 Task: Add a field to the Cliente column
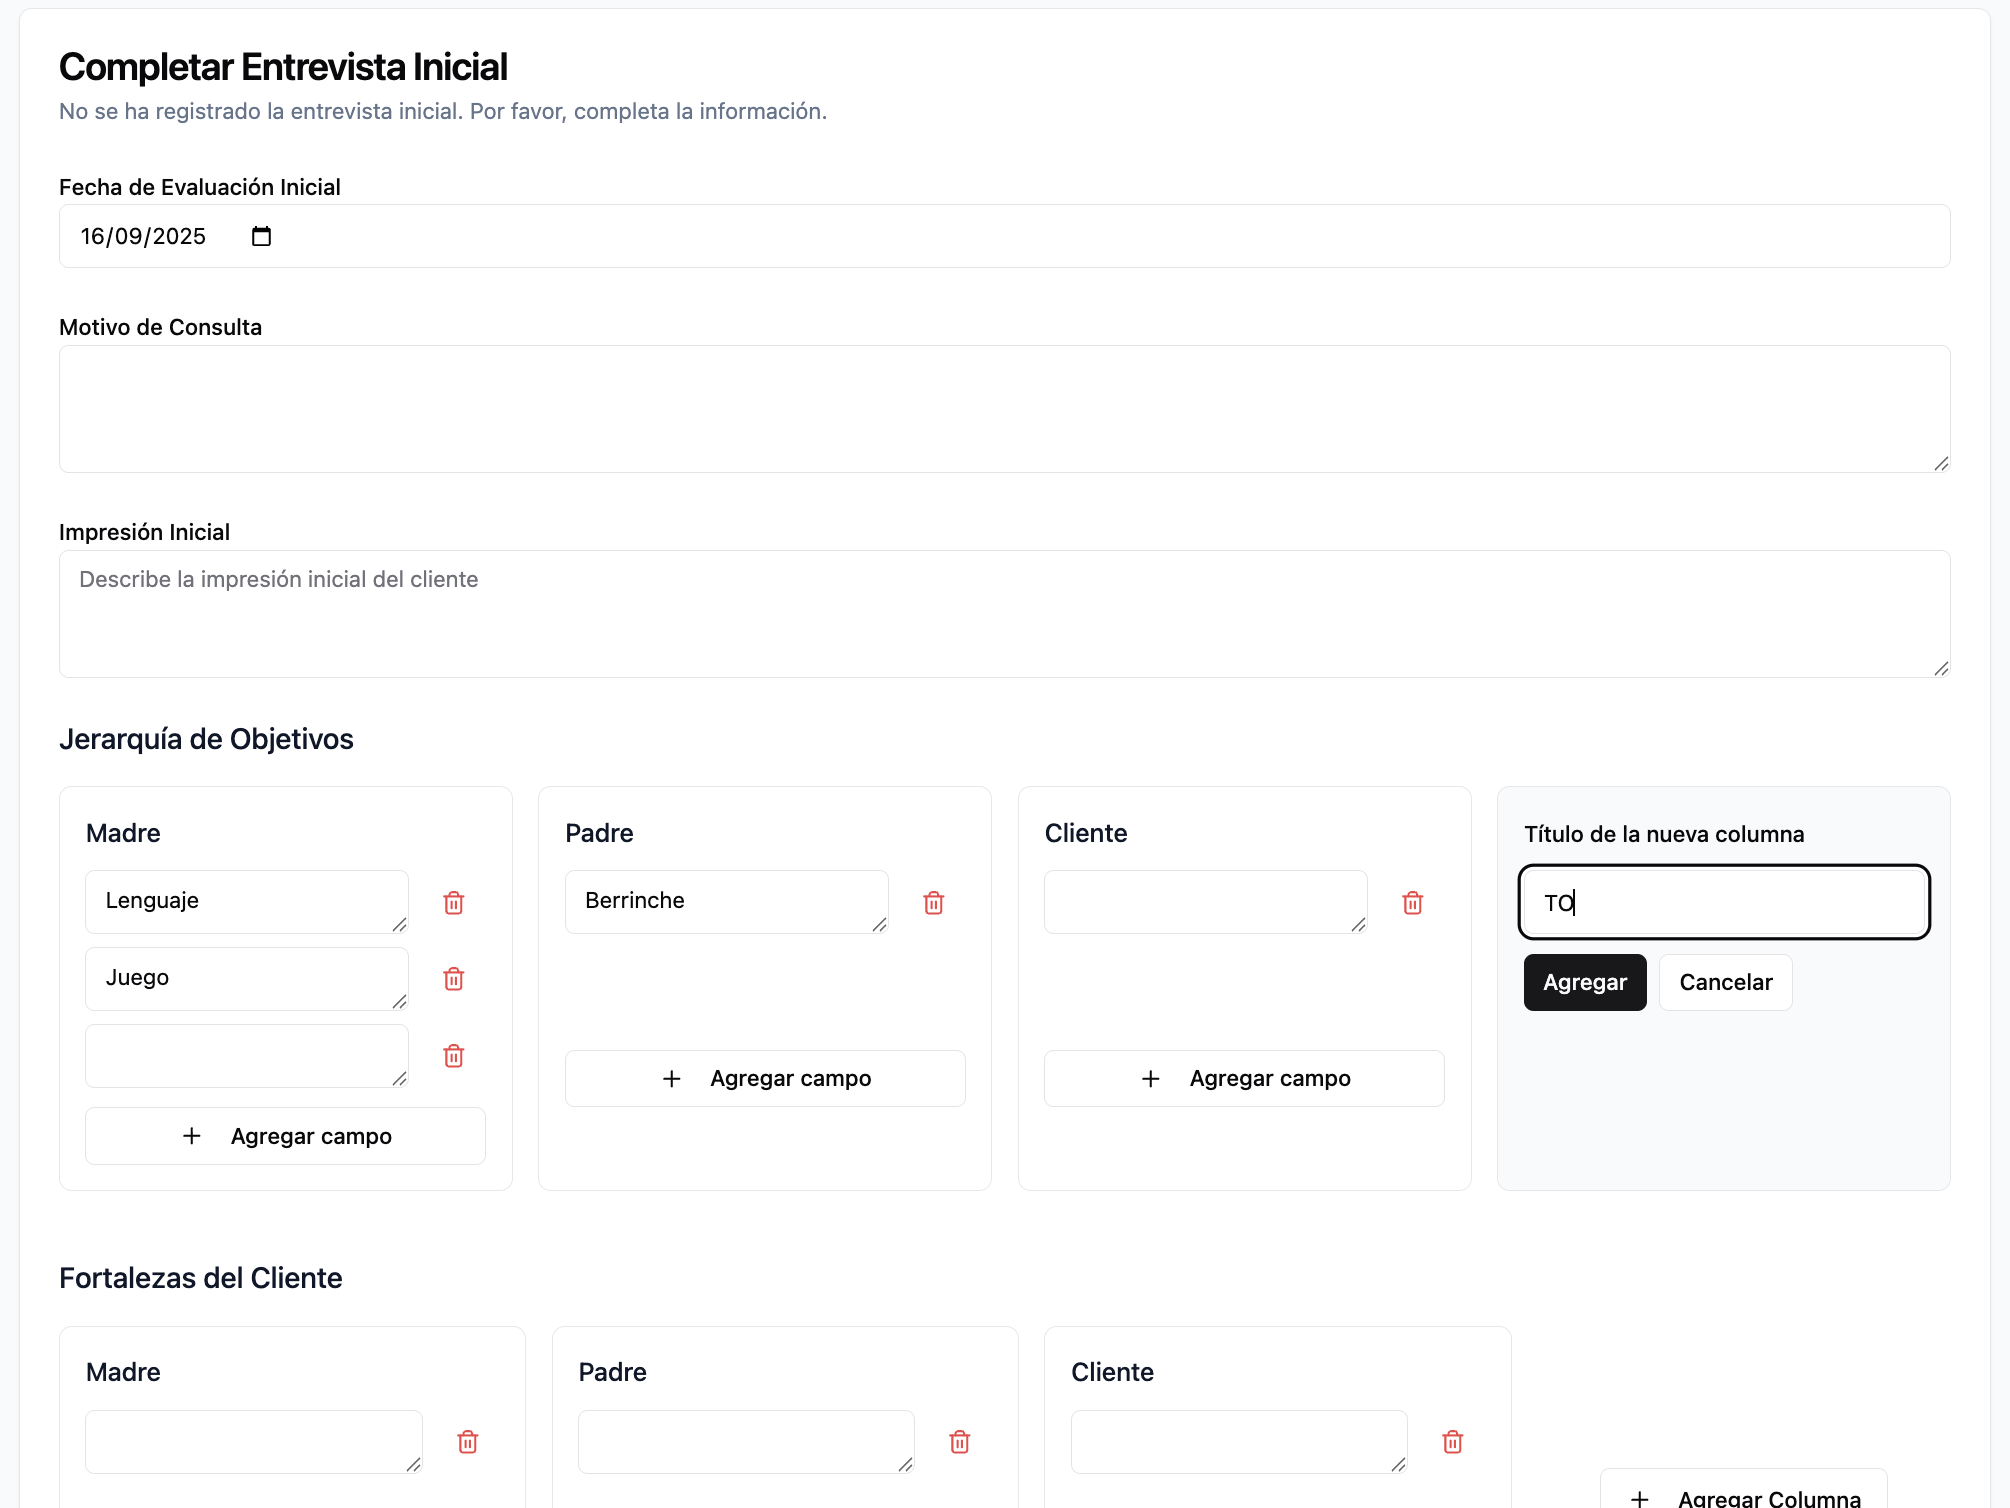[1244, 1078]
